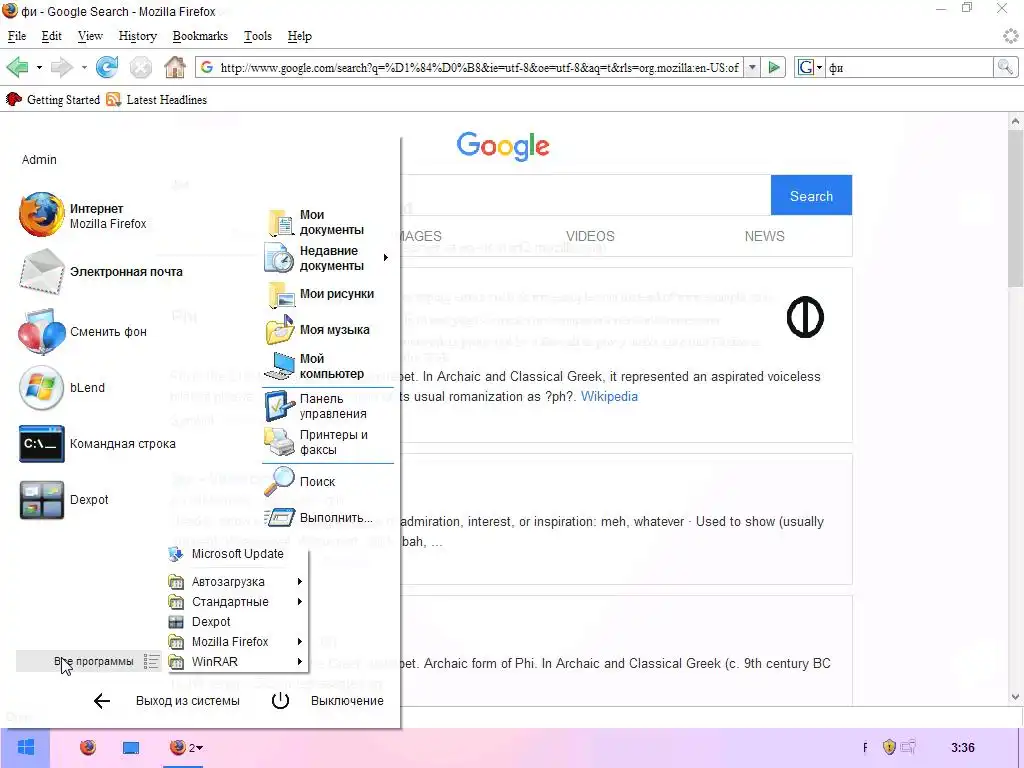
Task: Open Мои документы folder
Action: [316, 223]
